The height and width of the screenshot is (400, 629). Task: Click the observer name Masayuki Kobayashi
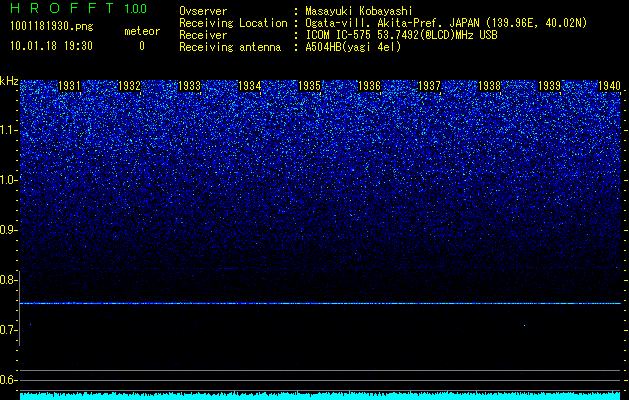(x=359, y=11)
